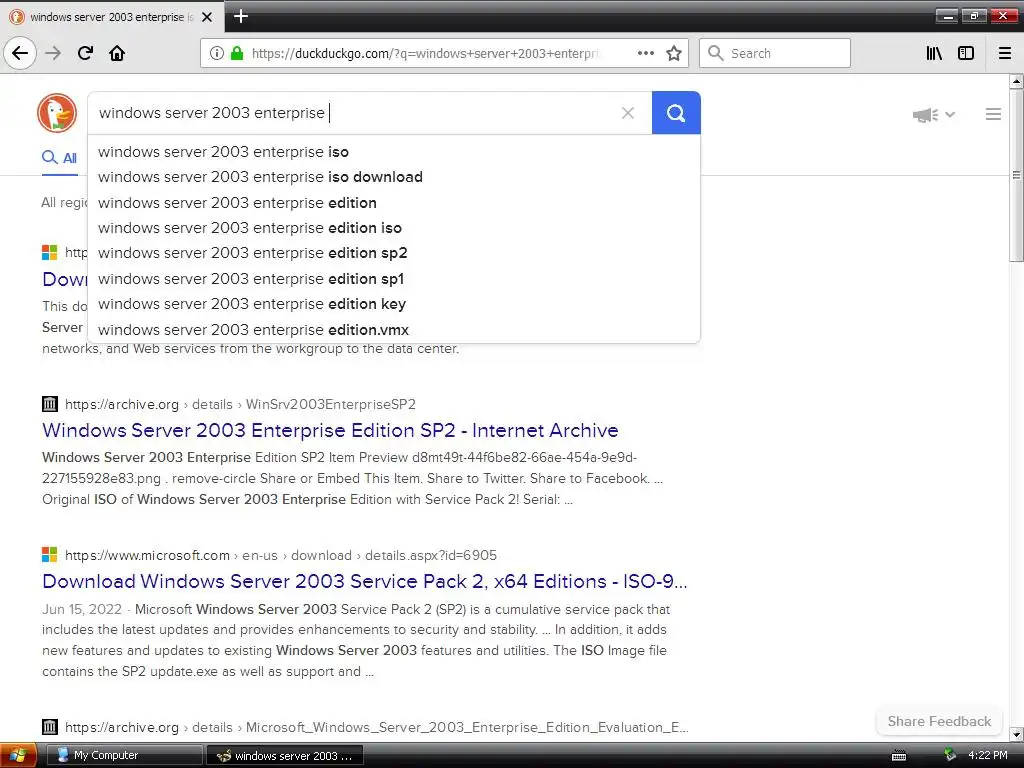Select the All results tab

(59, 157)
